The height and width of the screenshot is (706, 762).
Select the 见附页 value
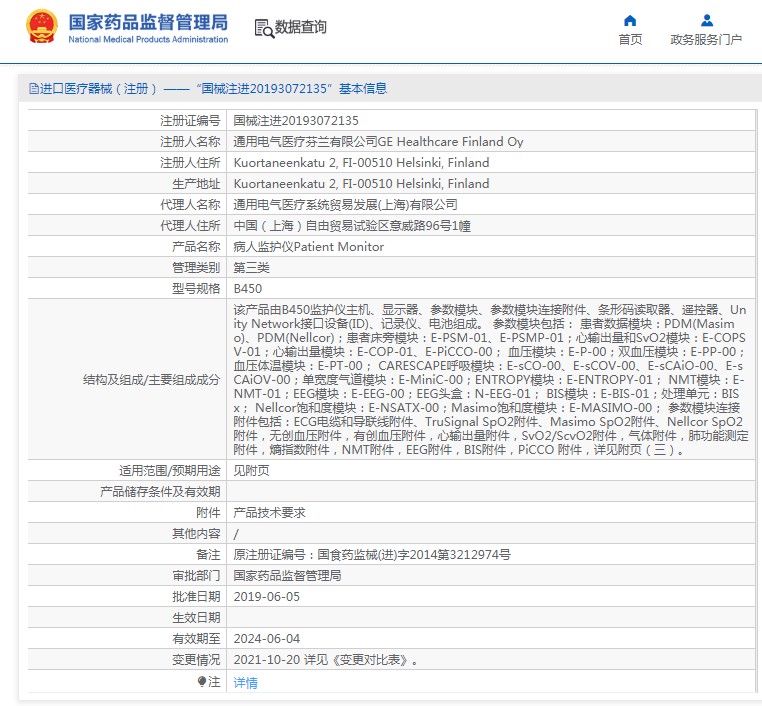(x=251, y=470)
